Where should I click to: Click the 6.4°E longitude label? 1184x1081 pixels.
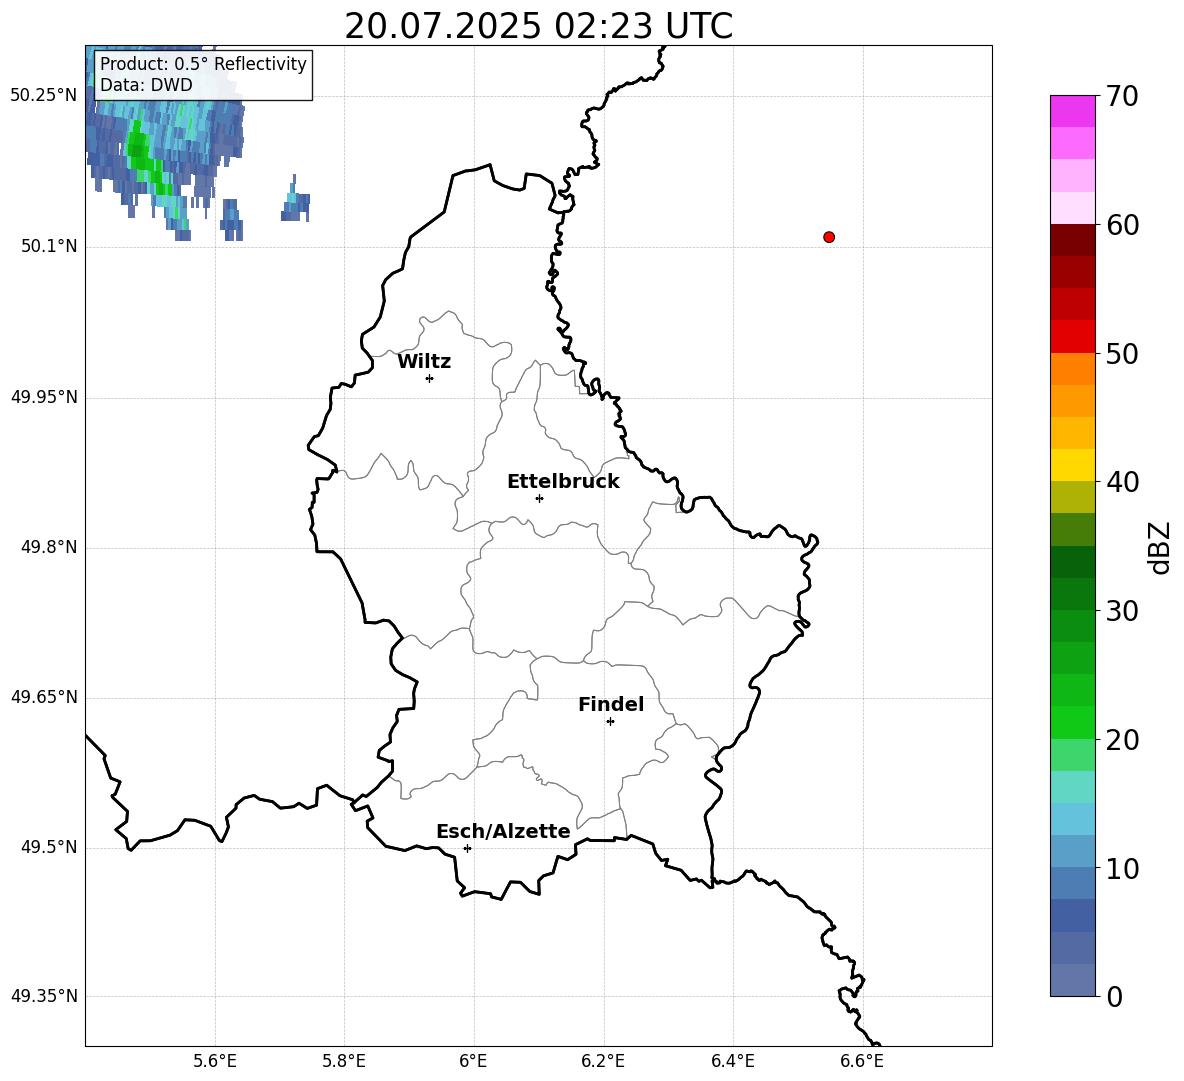click(x=732, y=1061)
